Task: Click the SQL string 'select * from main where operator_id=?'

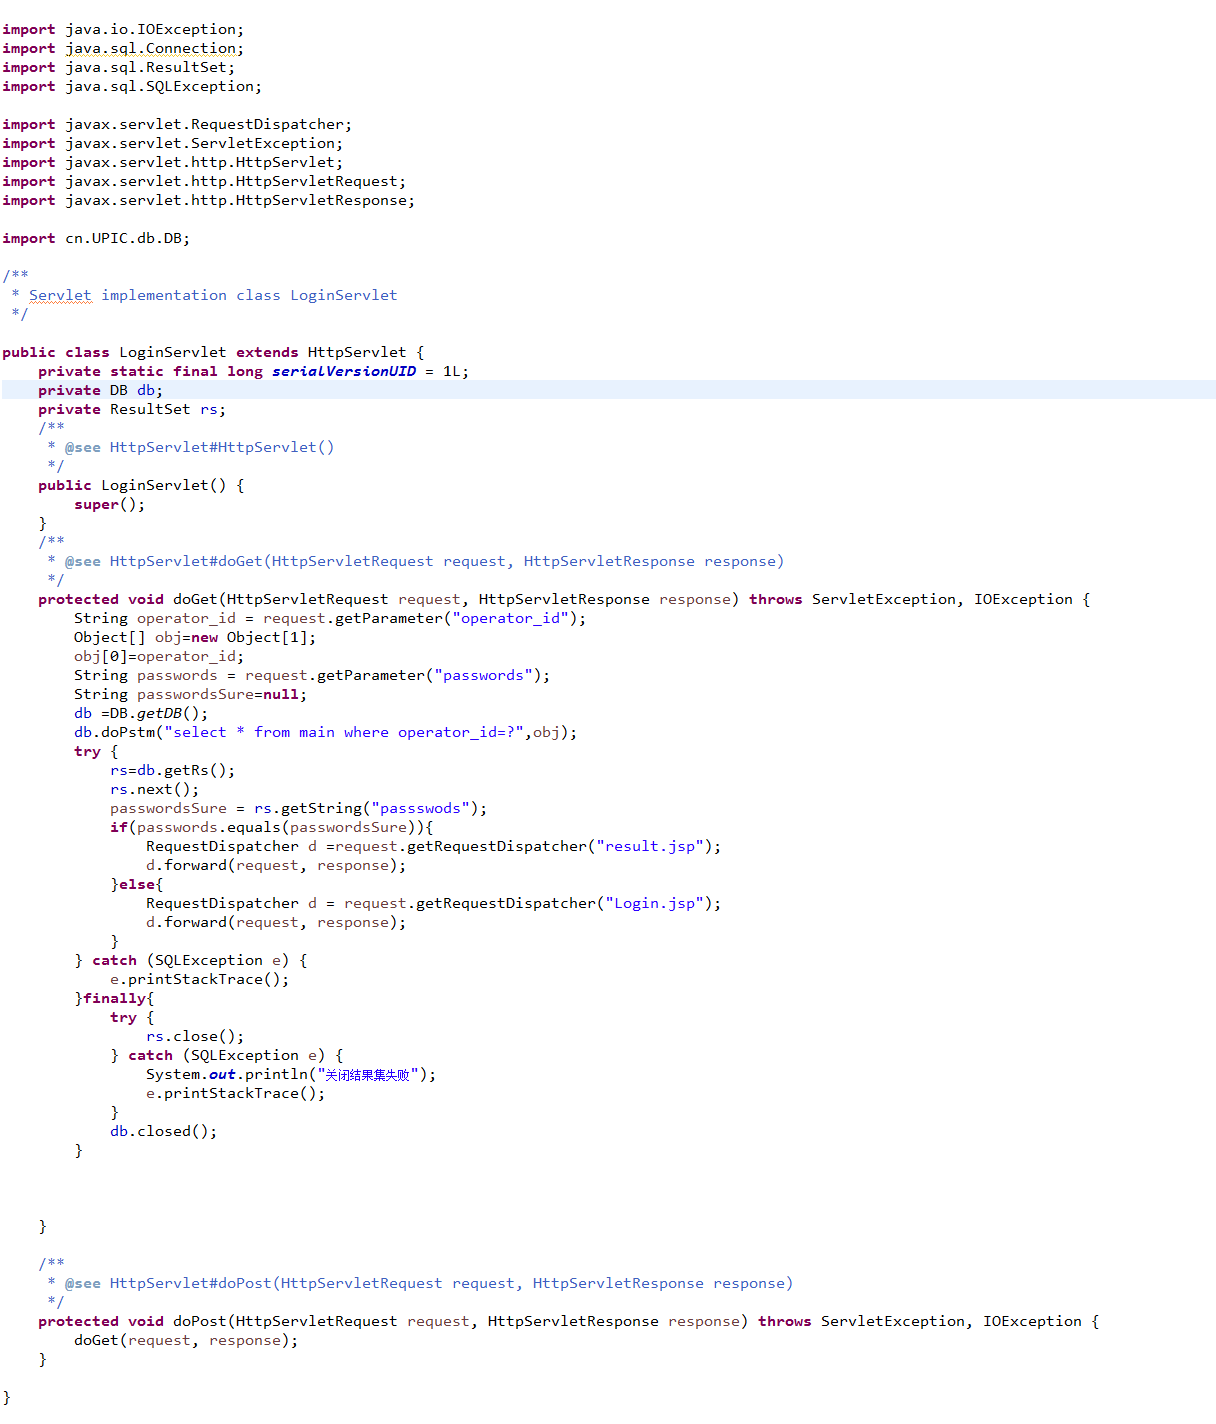Action: (344, 732)
